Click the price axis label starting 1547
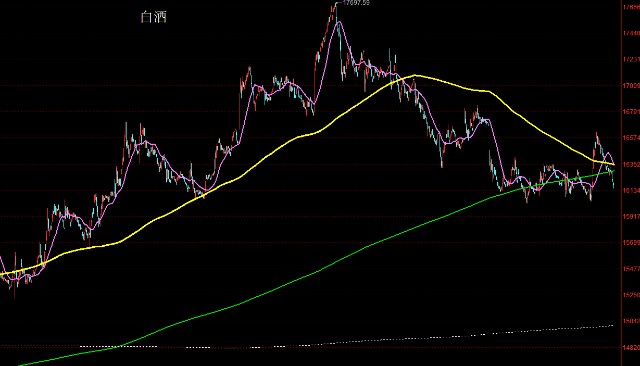This screenshot has width=640, height=366. [631, 269]
